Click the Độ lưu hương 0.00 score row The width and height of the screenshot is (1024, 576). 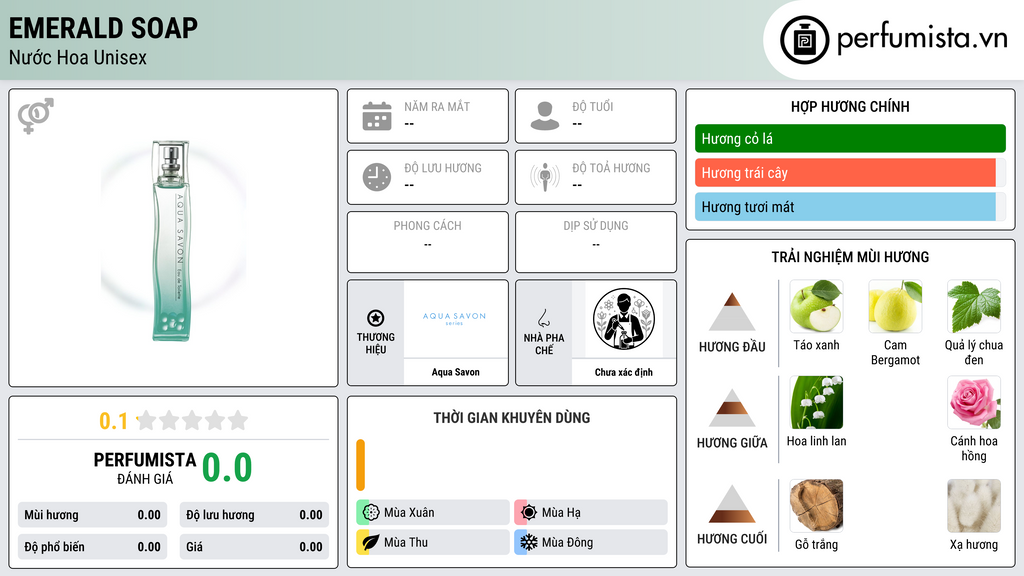pyautogui.click(x=254, y=515)
